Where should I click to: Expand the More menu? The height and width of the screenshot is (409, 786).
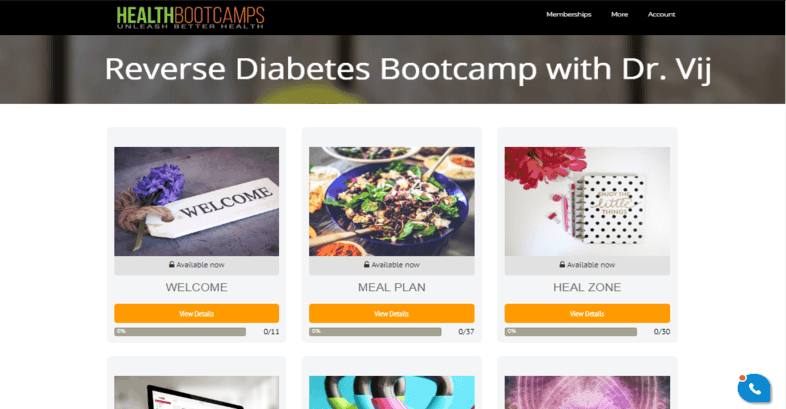(620, 15)
